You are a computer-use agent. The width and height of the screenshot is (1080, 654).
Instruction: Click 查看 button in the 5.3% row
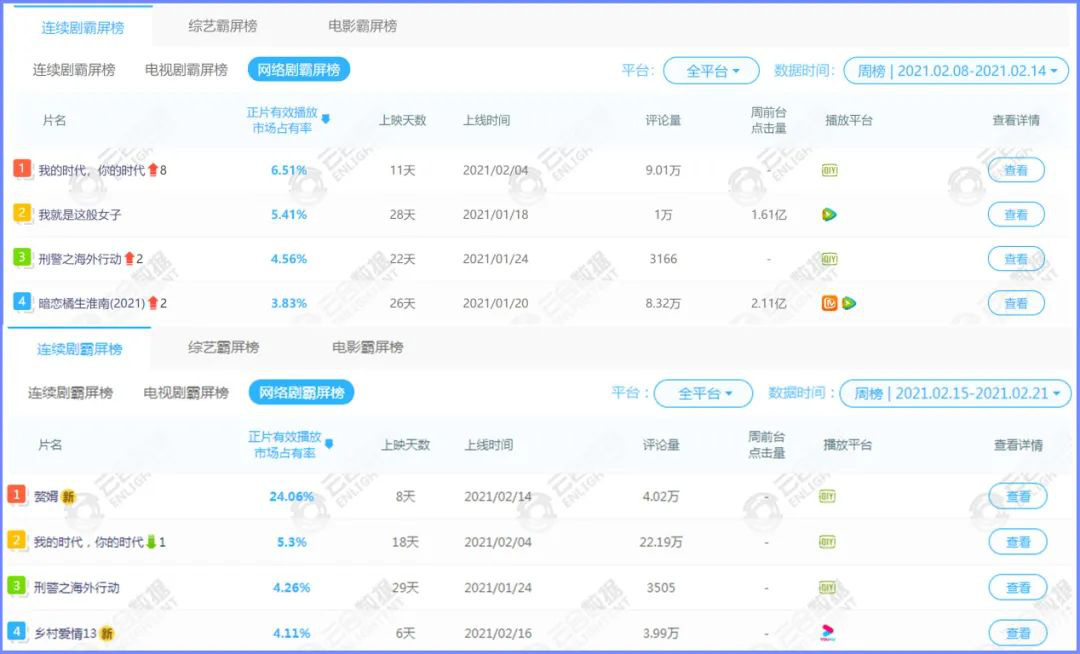(x=1018, y=542)
